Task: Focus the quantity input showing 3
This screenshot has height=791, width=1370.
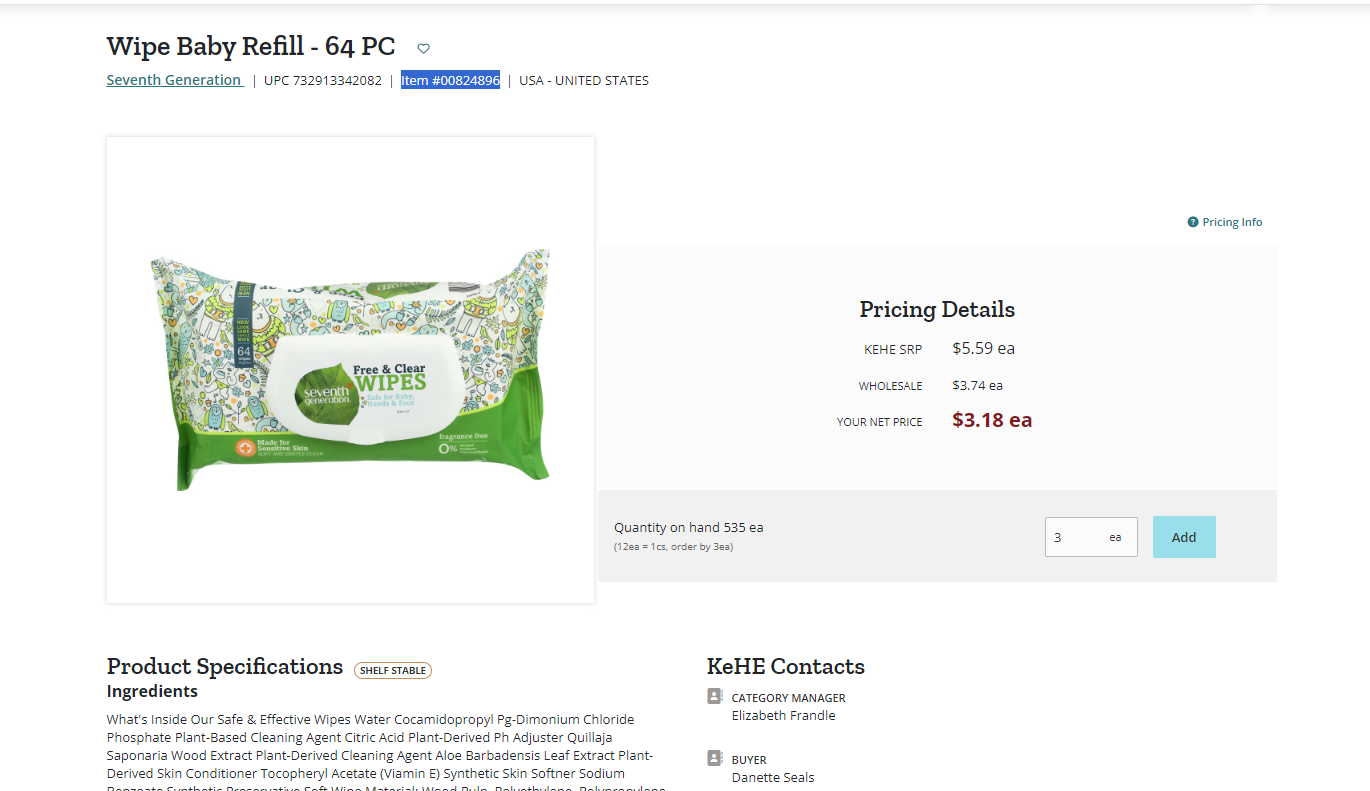Action: [1091, 537]
